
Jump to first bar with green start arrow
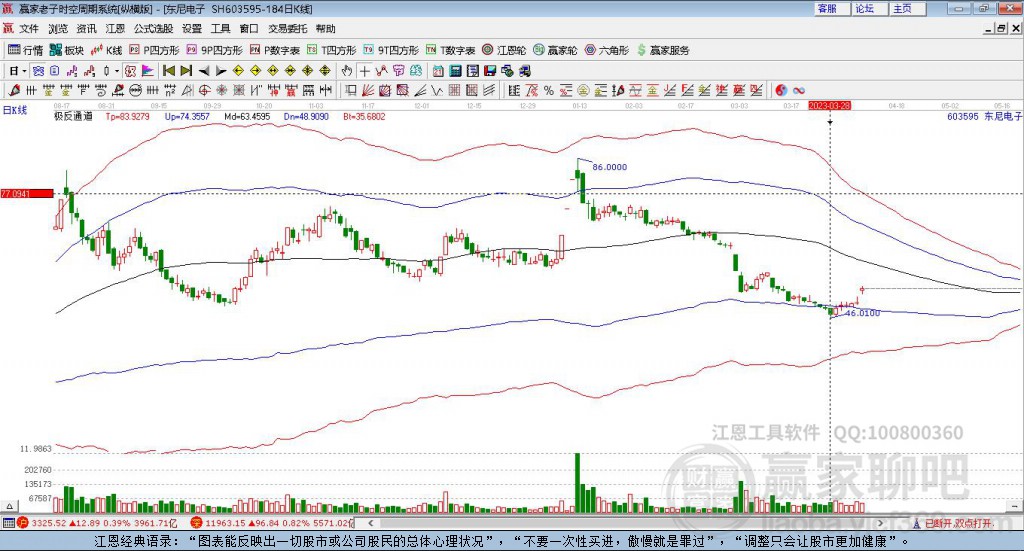point(168,71)
